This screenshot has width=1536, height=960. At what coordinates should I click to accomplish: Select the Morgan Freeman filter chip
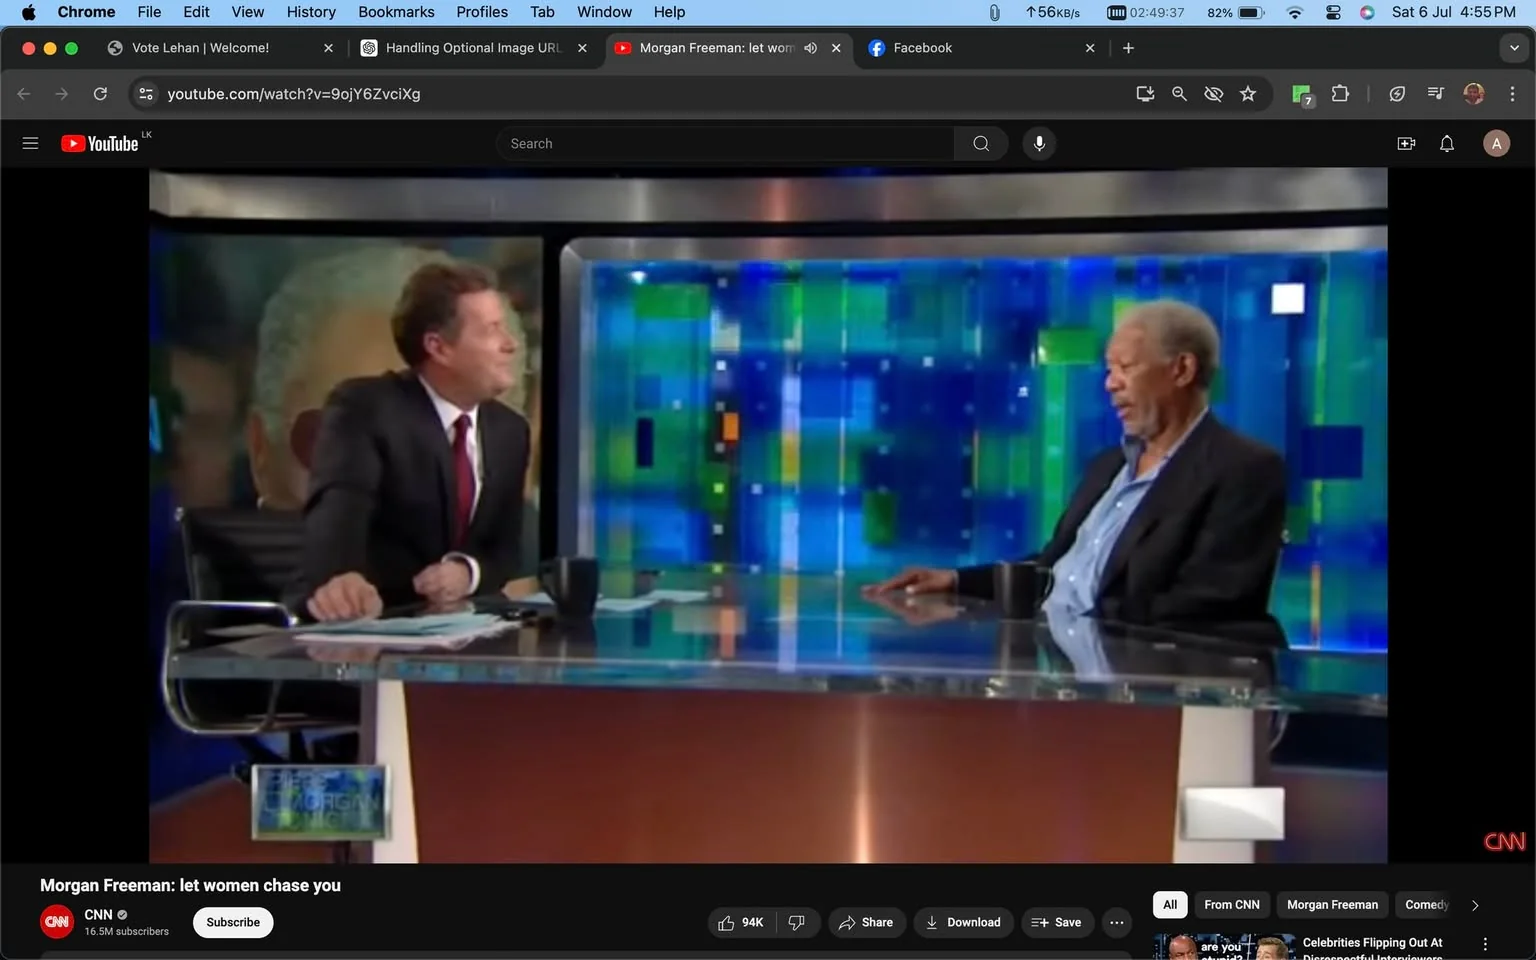(x=1332, y=904)
